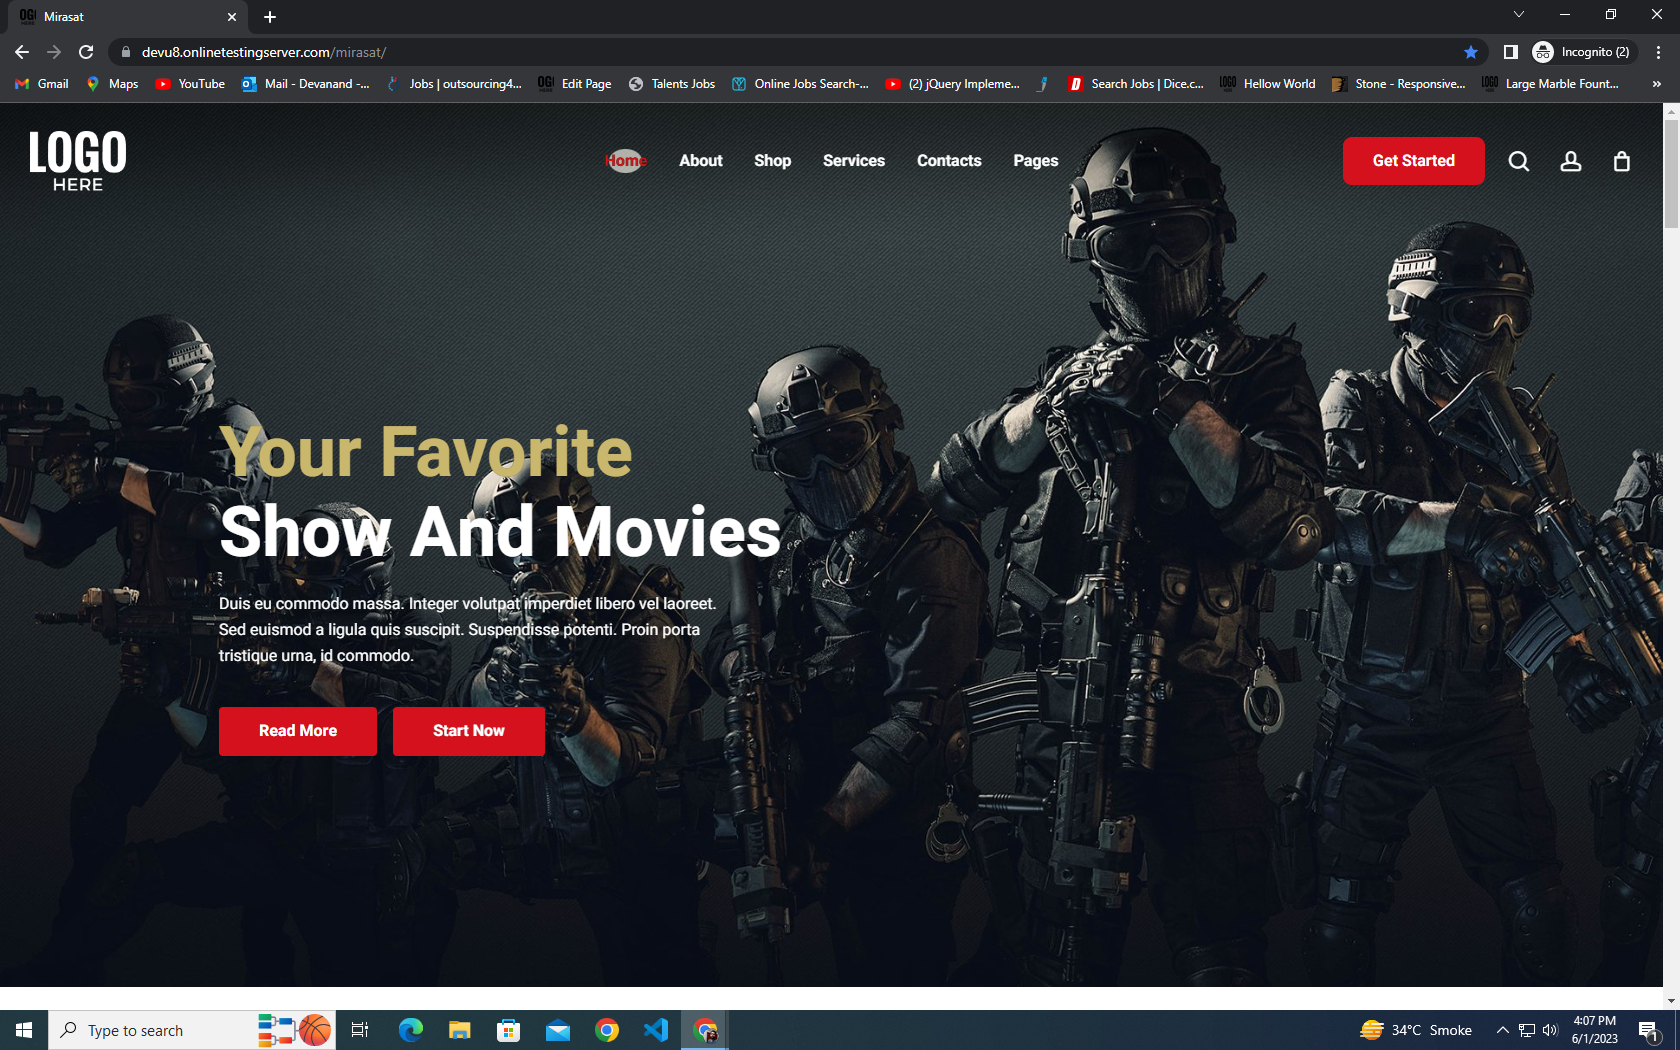This screenshot has height=1050, width=1680.
Task: Open the Services navigation item
Action: pyautogui.click(x=853, y=161)
